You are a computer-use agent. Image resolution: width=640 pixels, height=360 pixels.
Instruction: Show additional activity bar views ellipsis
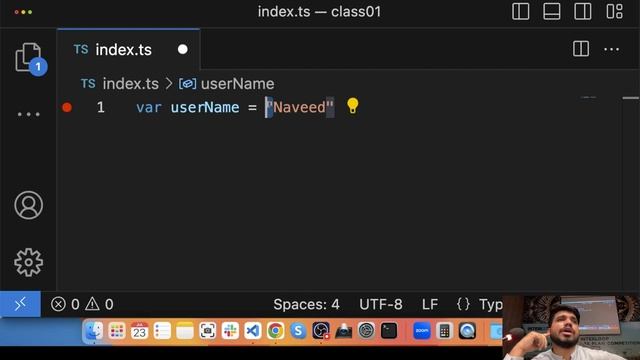click(x=29, y=114)
